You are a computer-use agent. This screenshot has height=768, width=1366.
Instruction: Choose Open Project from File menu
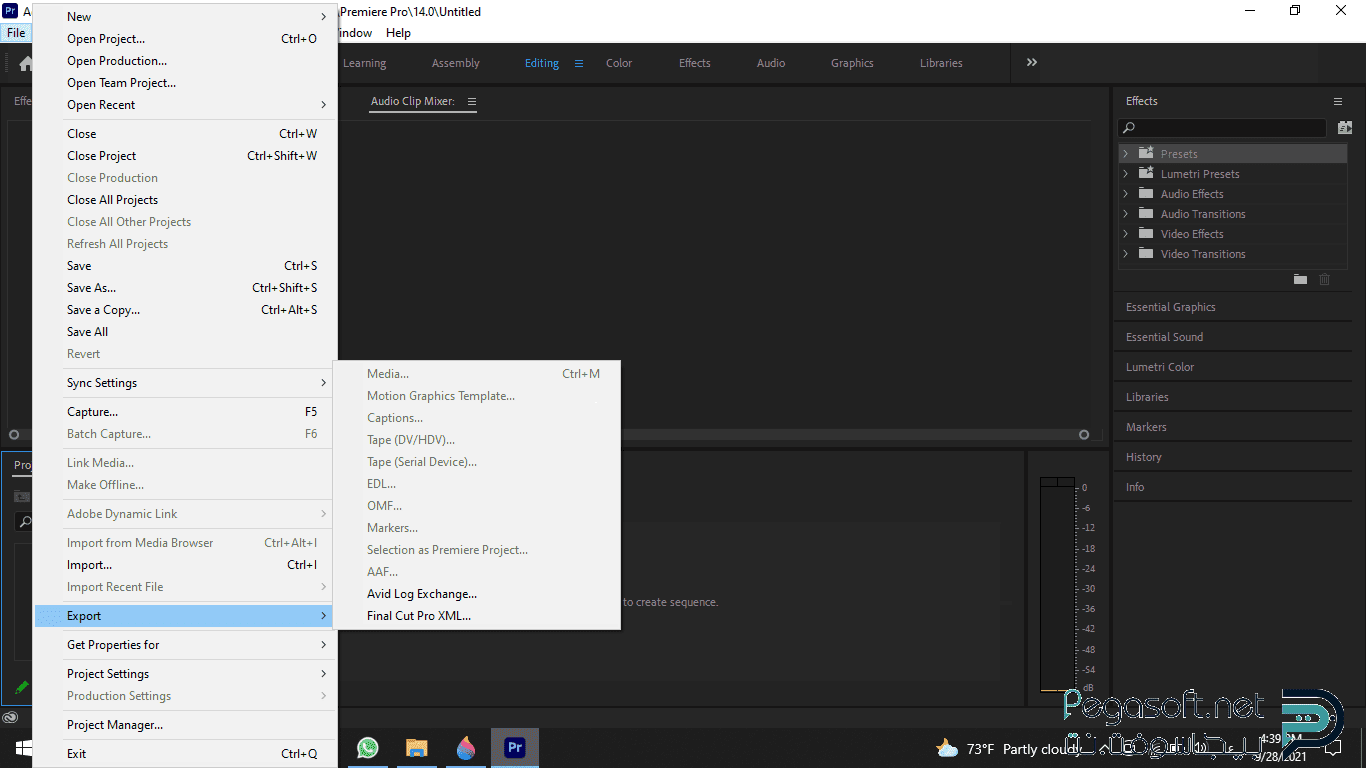point(185,39)
